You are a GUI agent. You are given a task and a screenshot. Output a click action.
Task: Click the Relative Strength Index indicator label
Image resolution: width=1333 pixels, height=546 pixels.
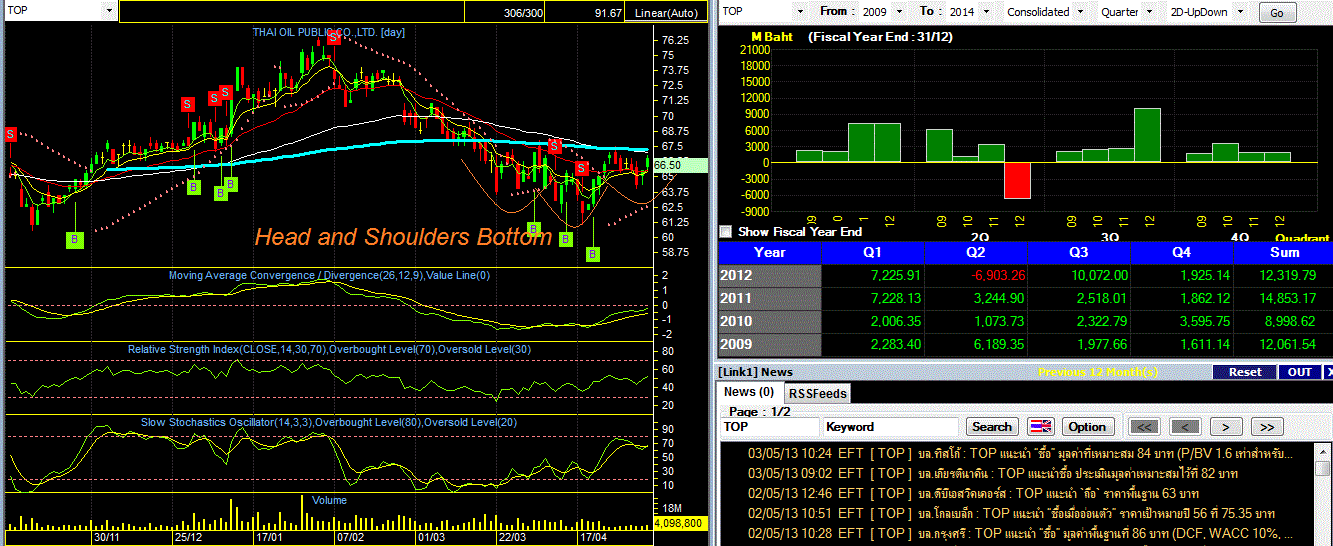(x=327, y=349)
